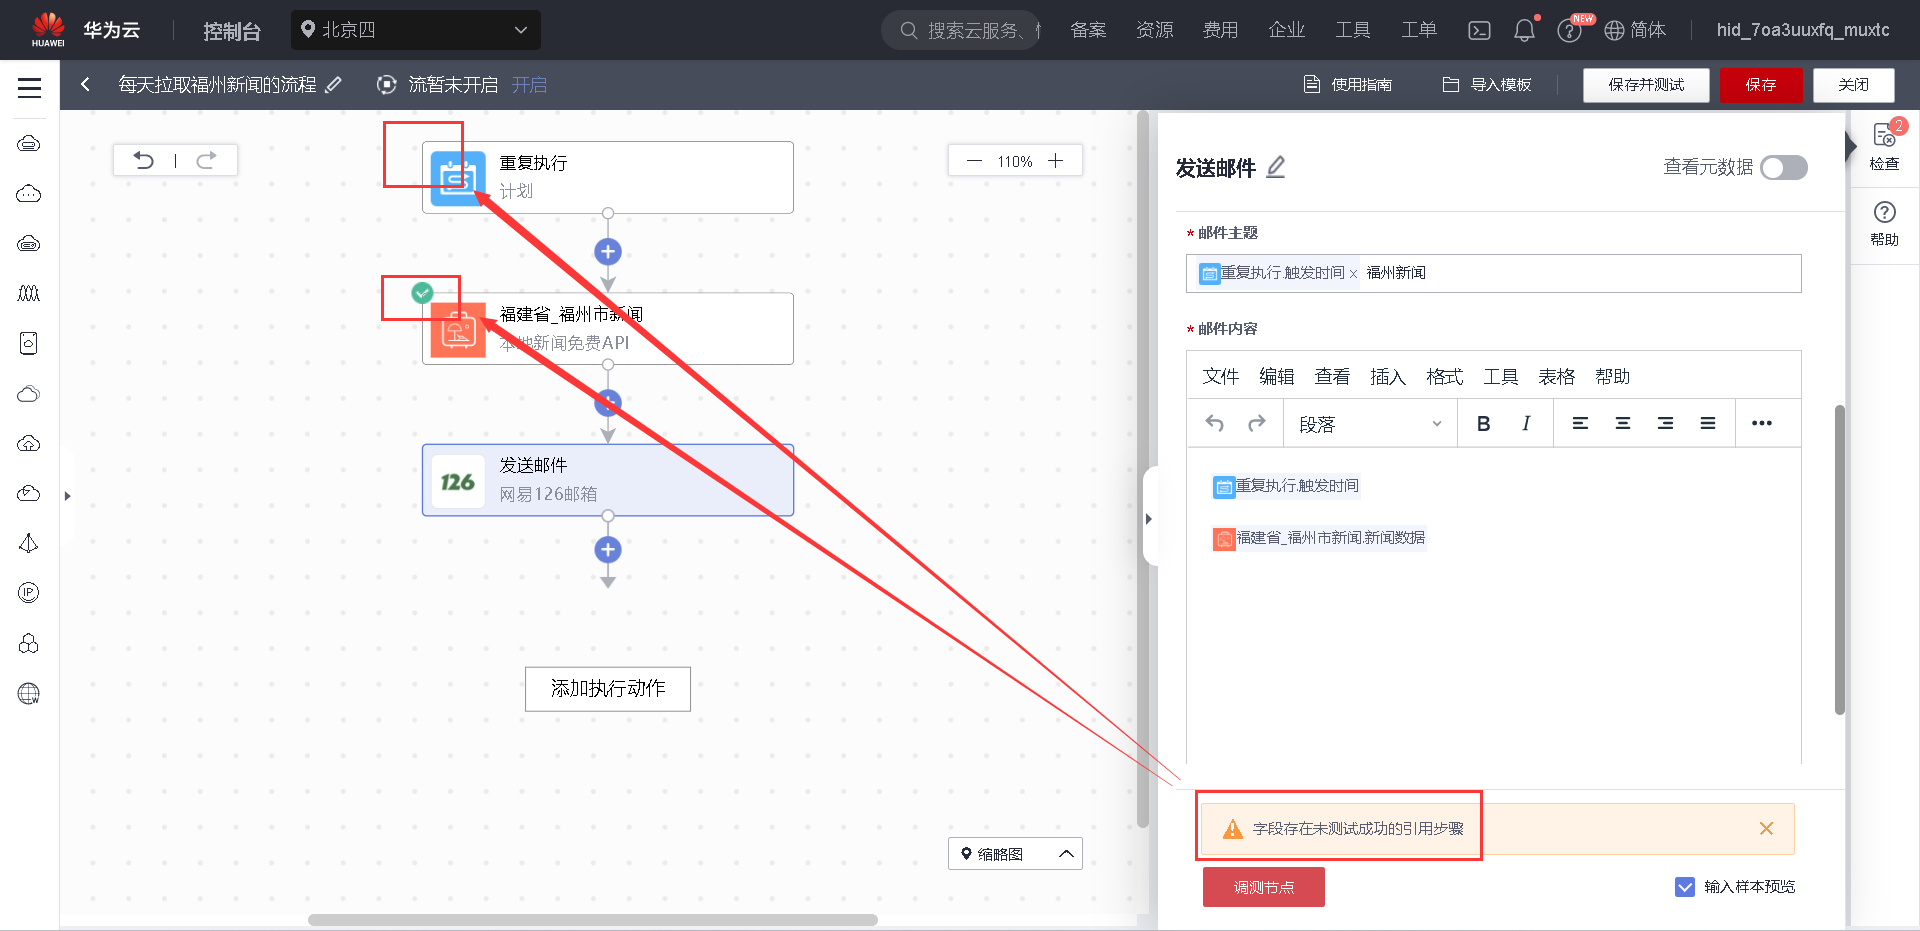Open the 北京四 region dropdown
The image size is (1920, 931).
point(416,30)
